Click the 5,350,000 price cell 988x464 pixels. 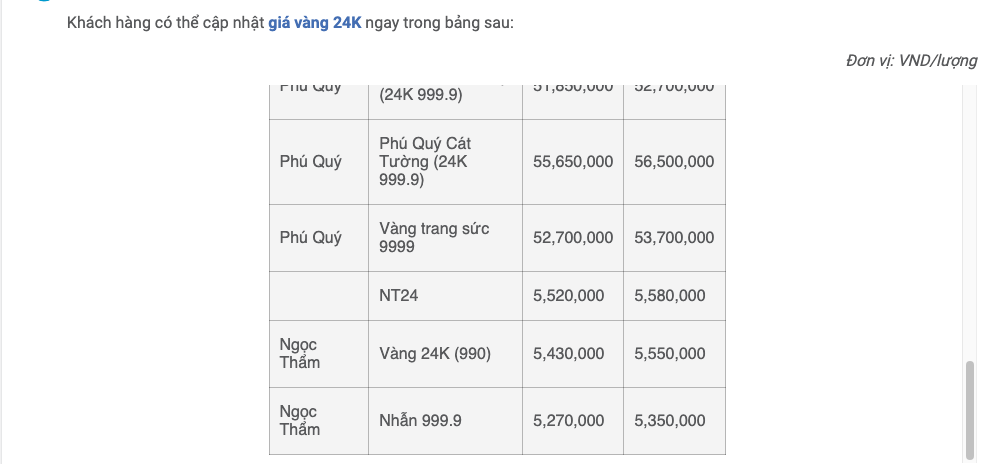pos(669,421)
